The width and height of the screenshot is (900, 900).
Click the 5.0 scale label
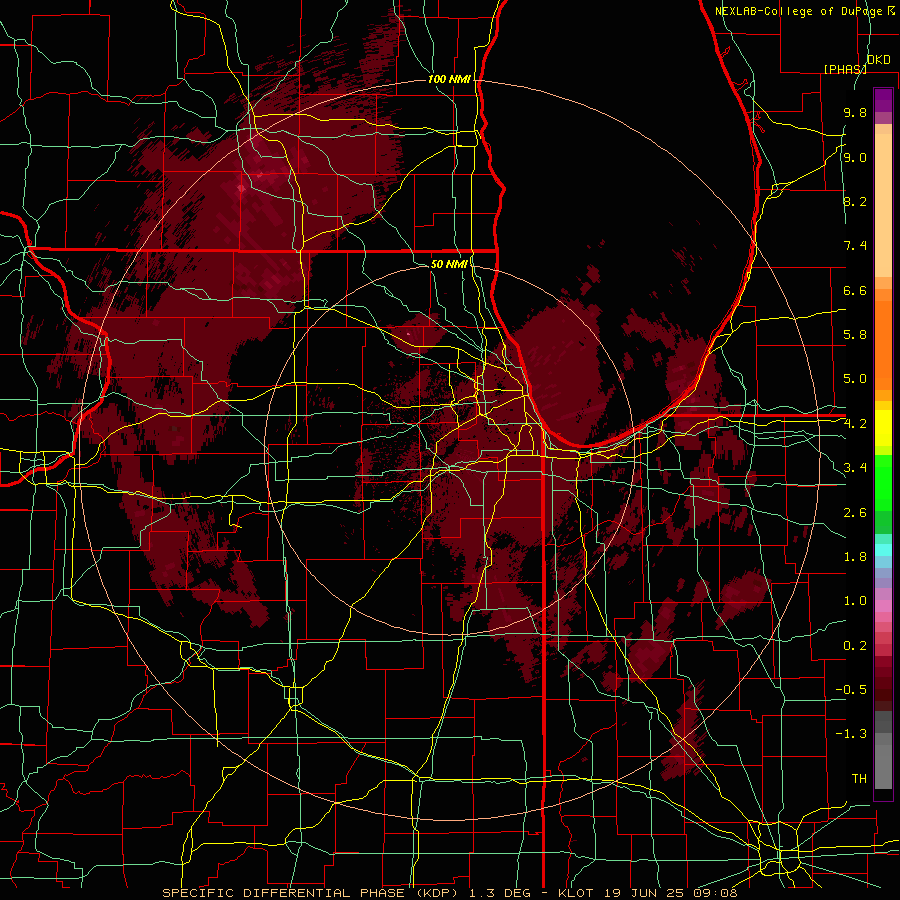click(855, 379)
